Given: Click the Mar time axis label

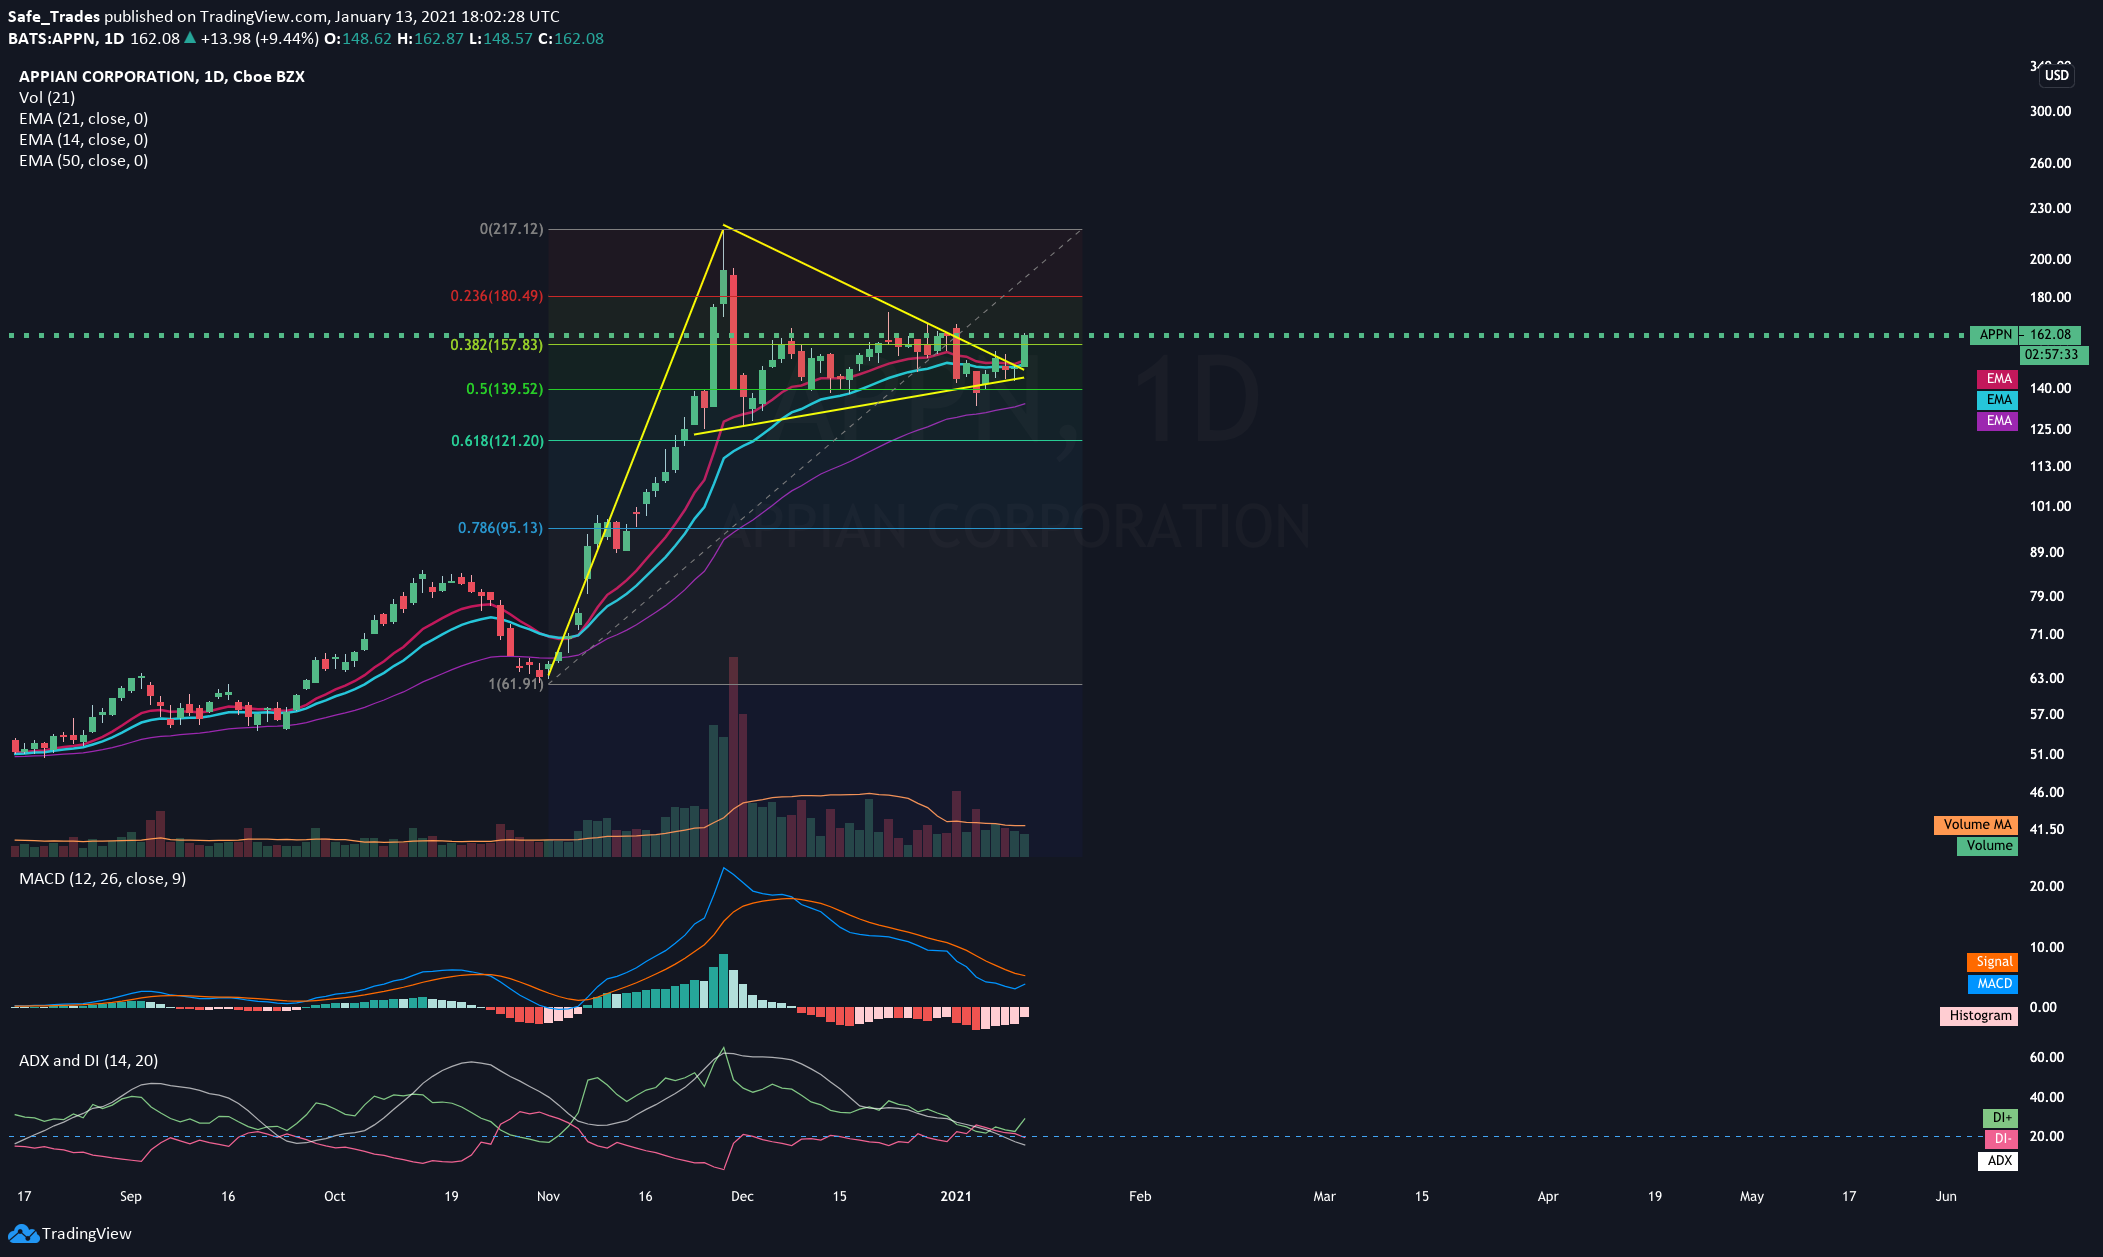Looking at the screenshot, I should pyautogui.click(x=1324, y=1196).
